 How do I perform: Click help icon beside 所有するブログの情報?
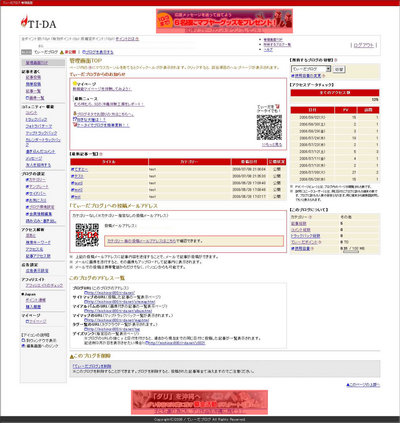pyautogui.click(x=336, y=60)
